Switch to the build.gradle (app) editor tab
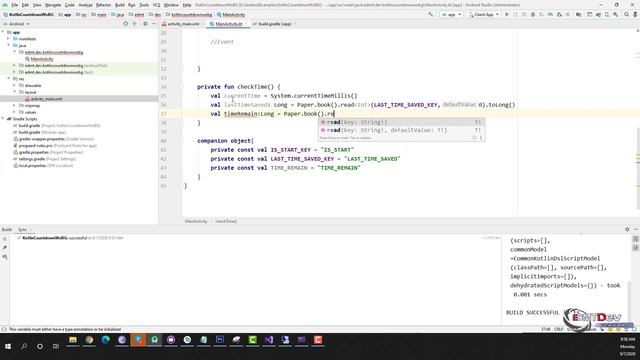This screenshot has height=360, width=640. tap(274, 24)
